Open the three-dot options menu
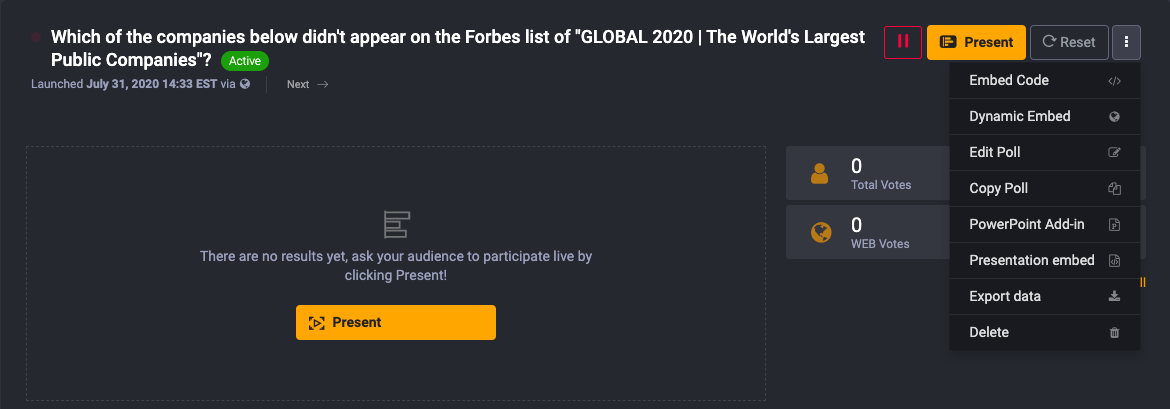The width and height of the screenshot is (1170, 409). click(x=1126, y=42)
